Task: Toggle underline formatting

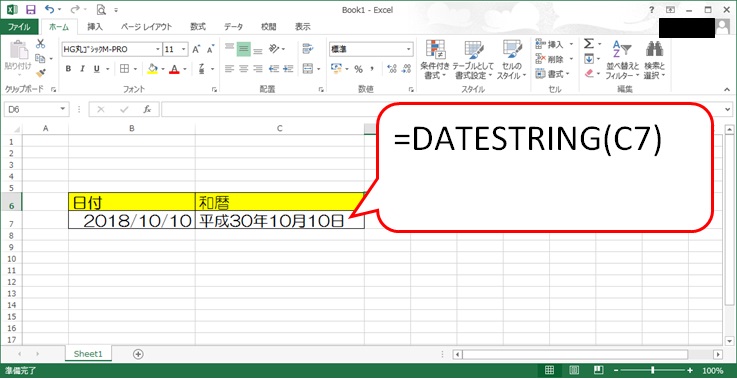Action: coord(96,69)
